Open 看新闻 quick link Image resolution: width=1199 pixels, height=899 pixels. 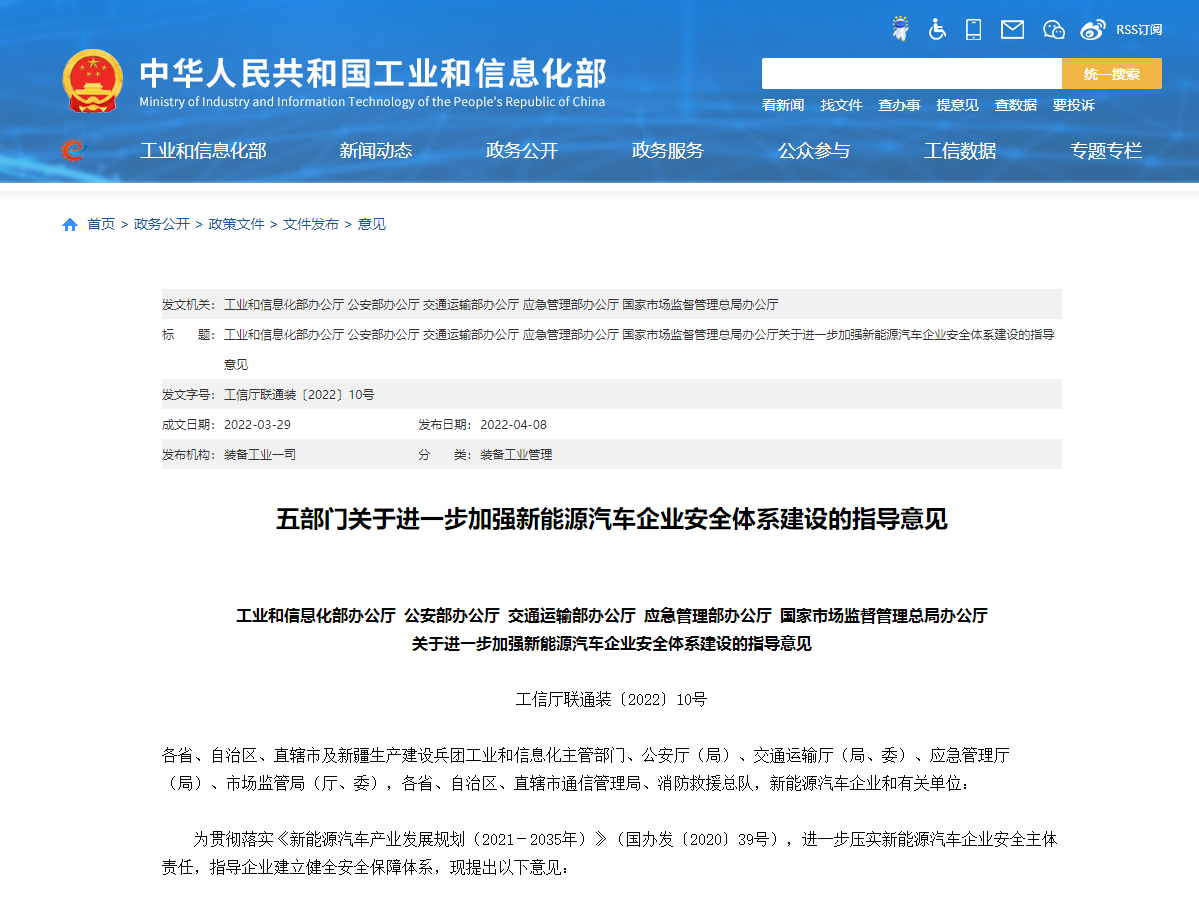(783, 105)
